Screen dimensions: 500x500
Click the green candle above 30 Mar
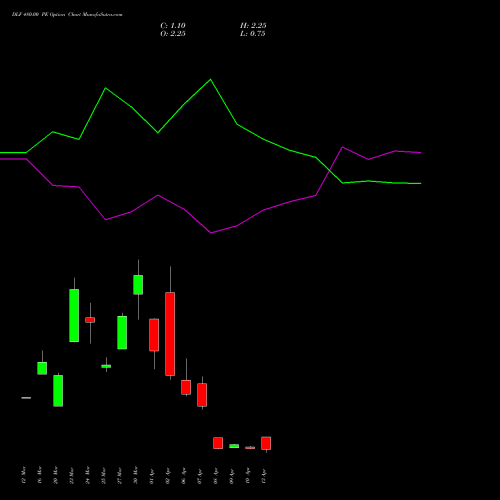point(138,285)
